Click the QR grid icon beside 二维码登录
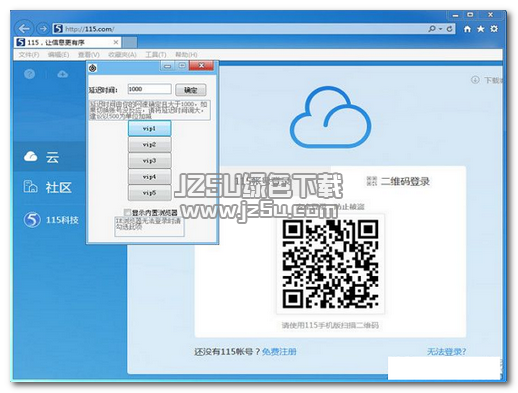Image resolution: width=518 pixels, height=393 pixels. pos(372,181)
